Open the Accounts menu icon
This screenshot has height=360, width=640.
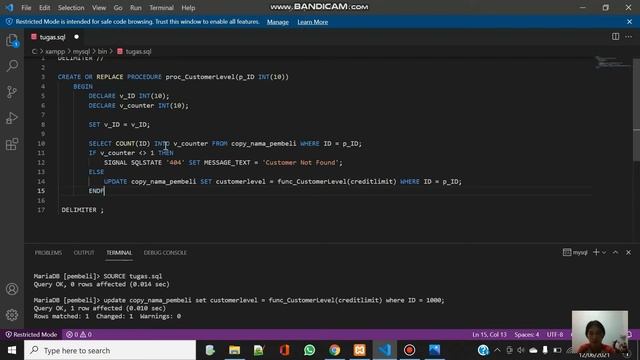(12, 289)
